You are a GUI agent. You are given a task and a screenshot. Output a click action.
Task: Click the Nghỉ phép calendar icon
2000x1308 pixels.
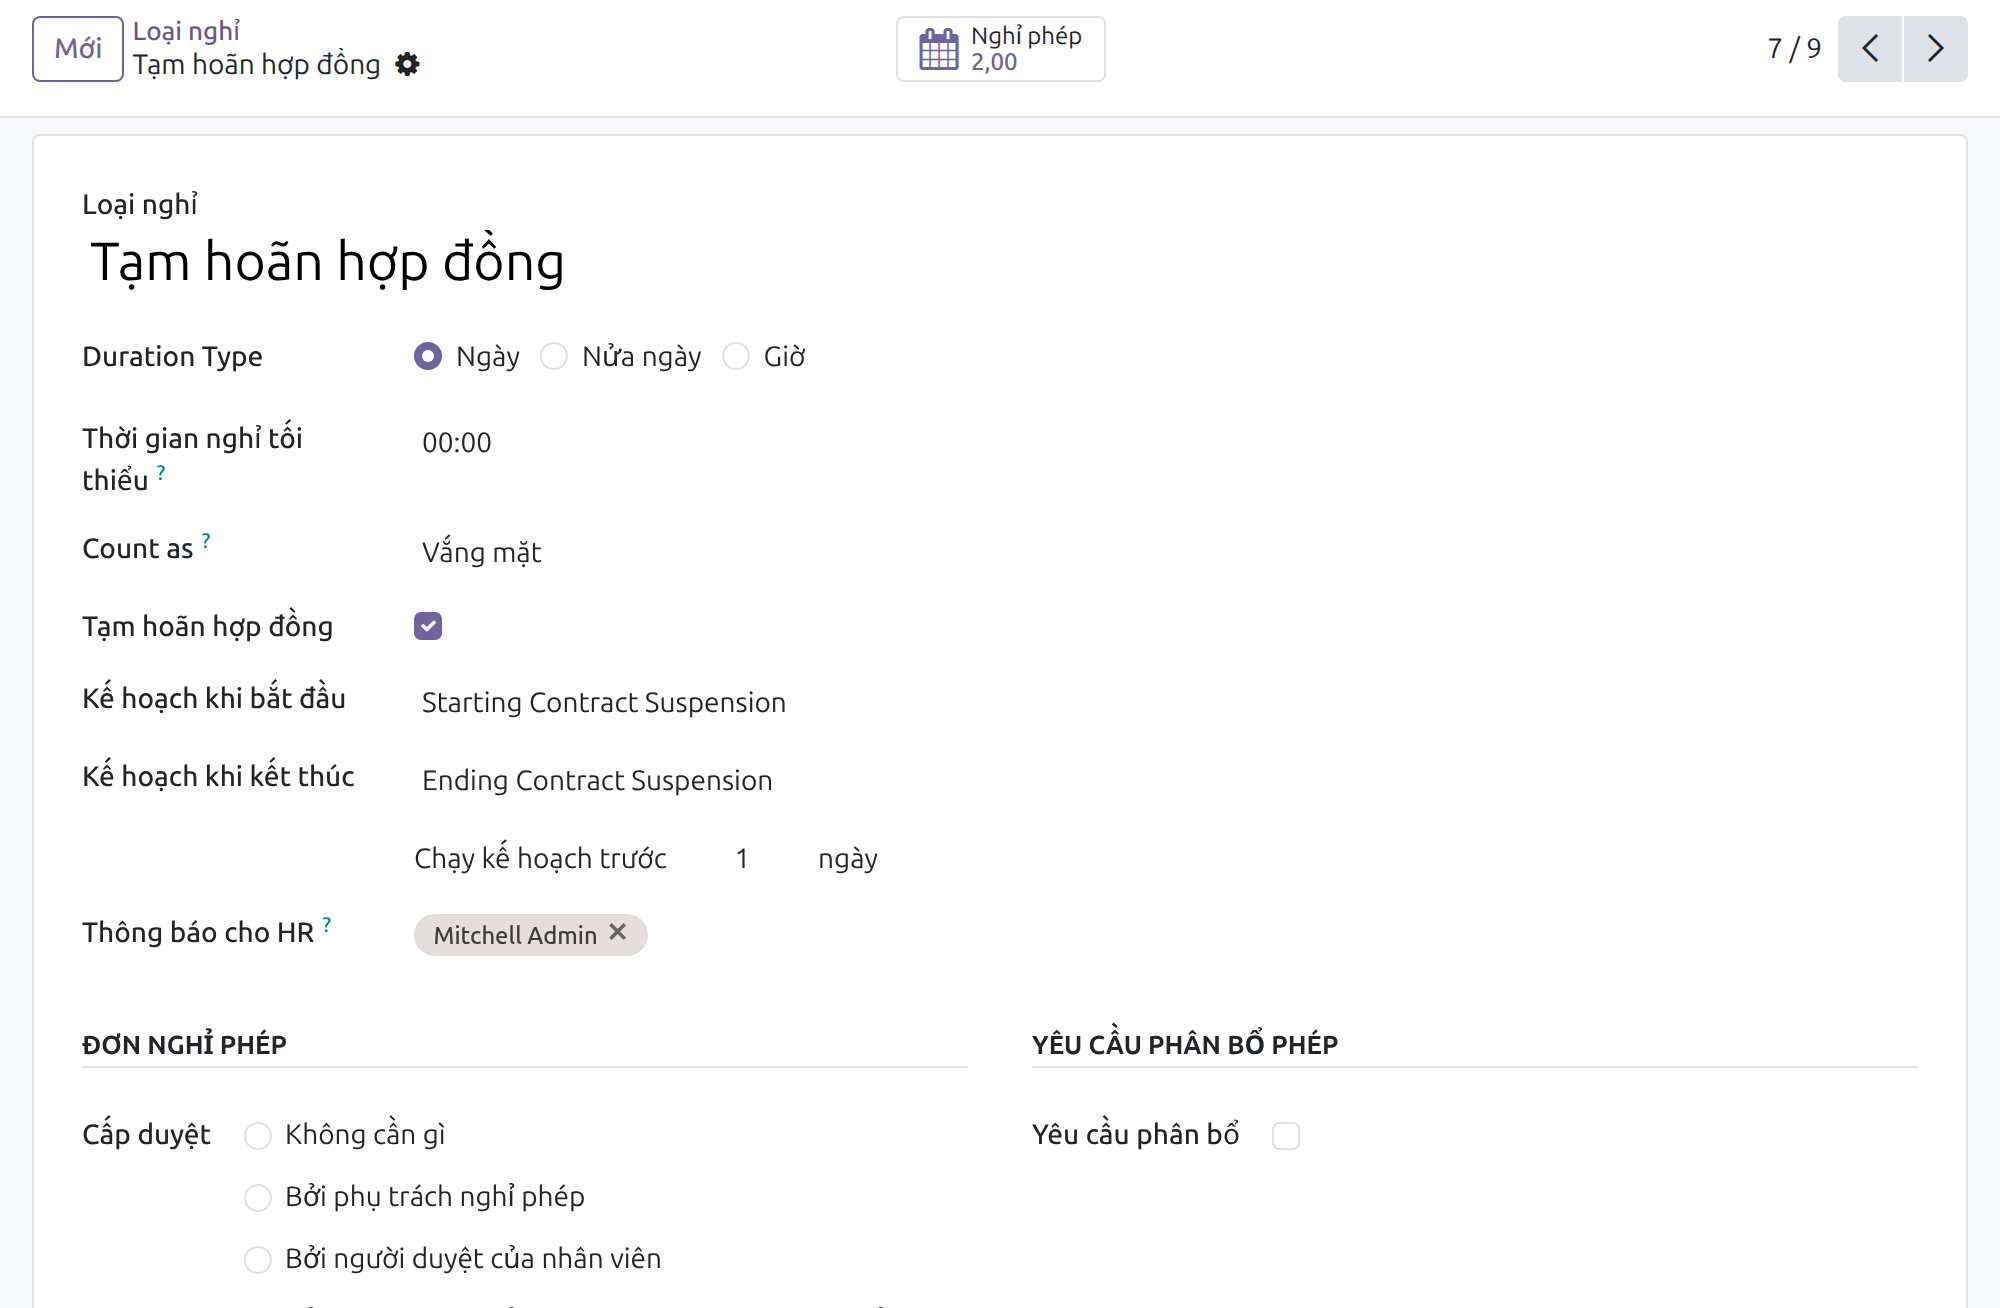(938, 49)
